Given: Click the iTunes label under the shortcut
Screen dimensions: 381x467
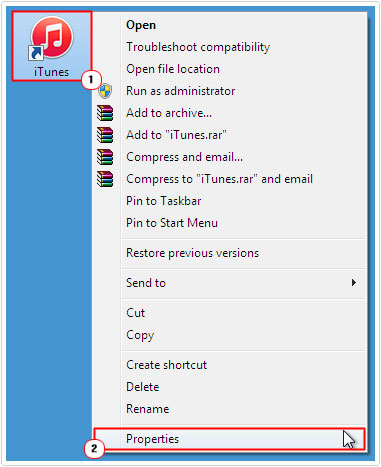Looking at the screenshot, I should (x=51, y=72).
